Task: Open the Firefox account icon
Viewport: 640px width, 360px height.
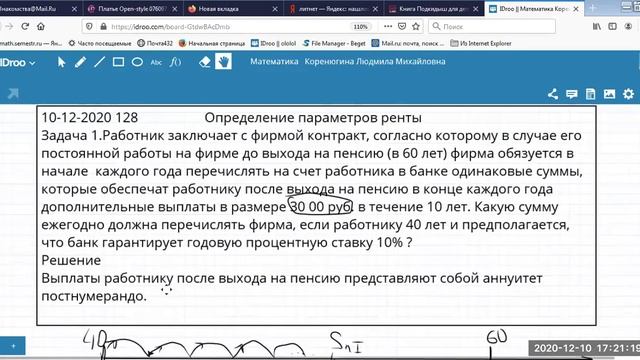Action: [628, 27]
